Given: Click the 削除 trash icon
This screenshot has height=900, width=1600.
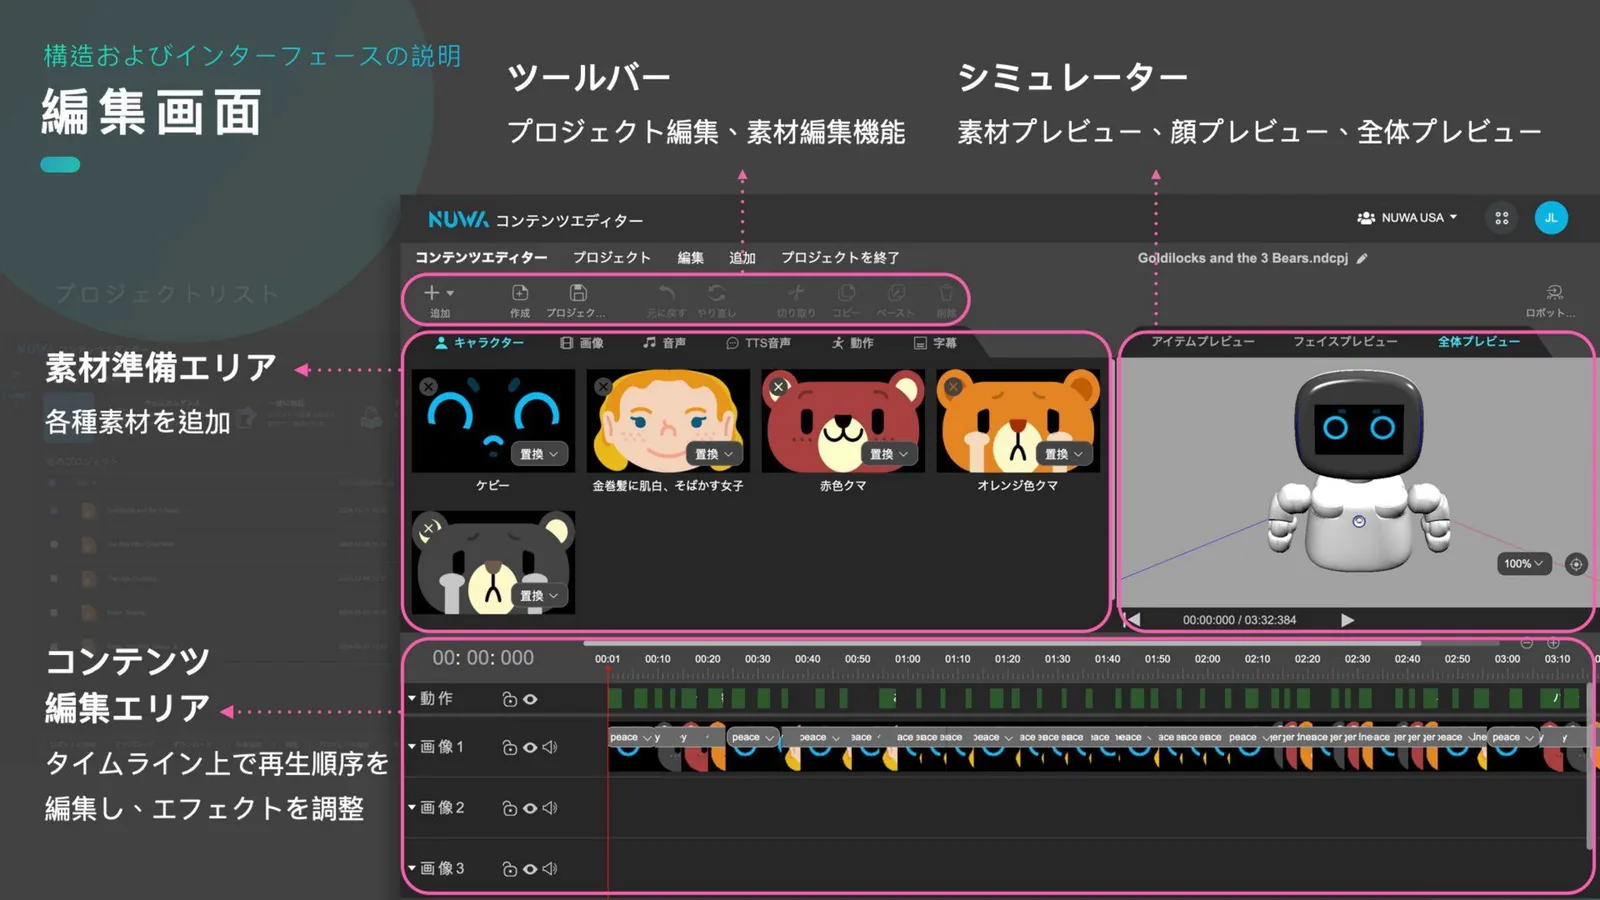Looking at the screenshot, I should coord(946,293).
